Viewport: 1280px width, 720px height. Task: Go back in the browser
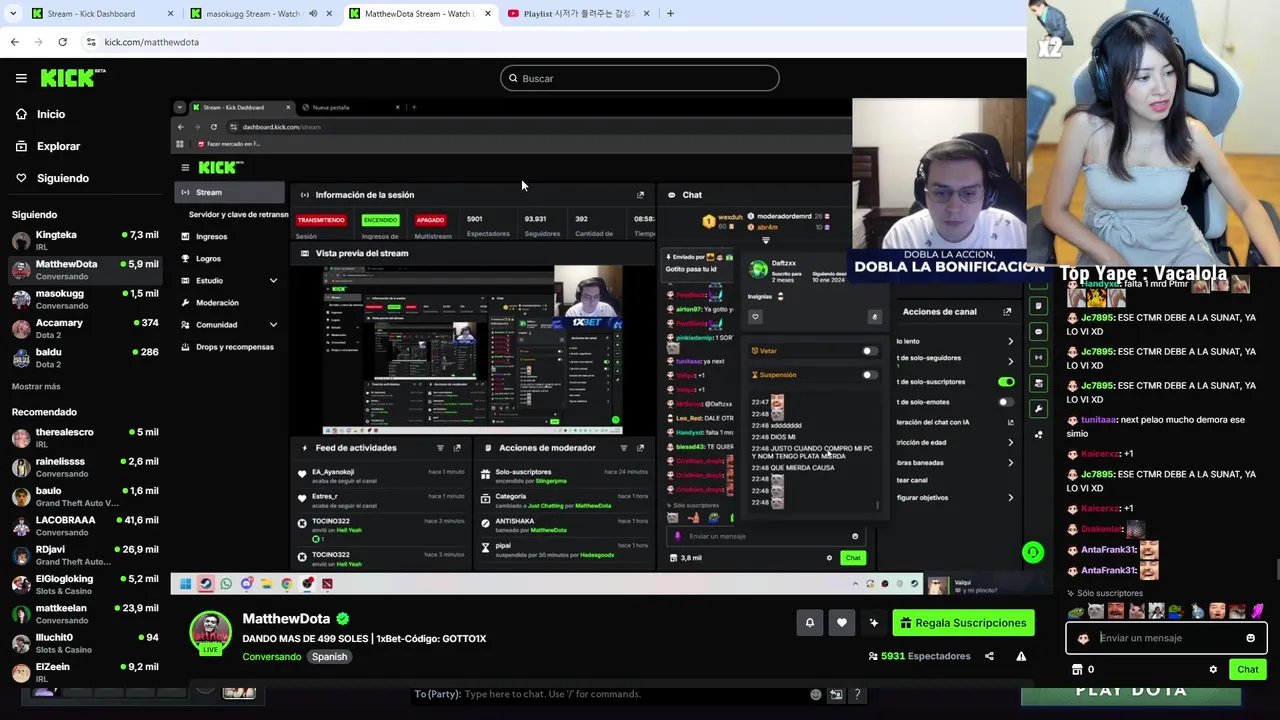14,42
